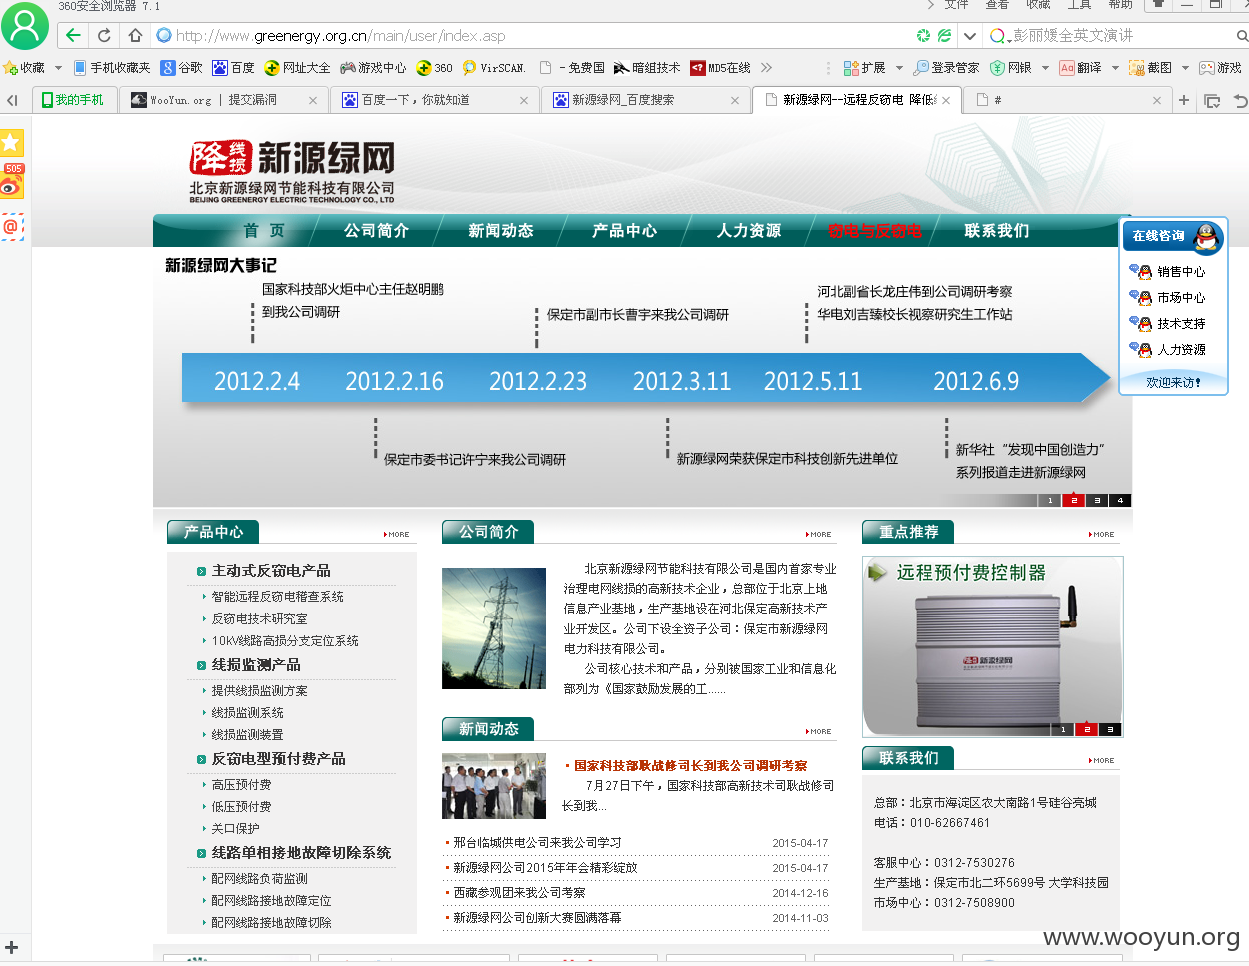The image size is (1249, 966).
Task: Open the 收藏 favorites star button
Action: click(24, 68)
